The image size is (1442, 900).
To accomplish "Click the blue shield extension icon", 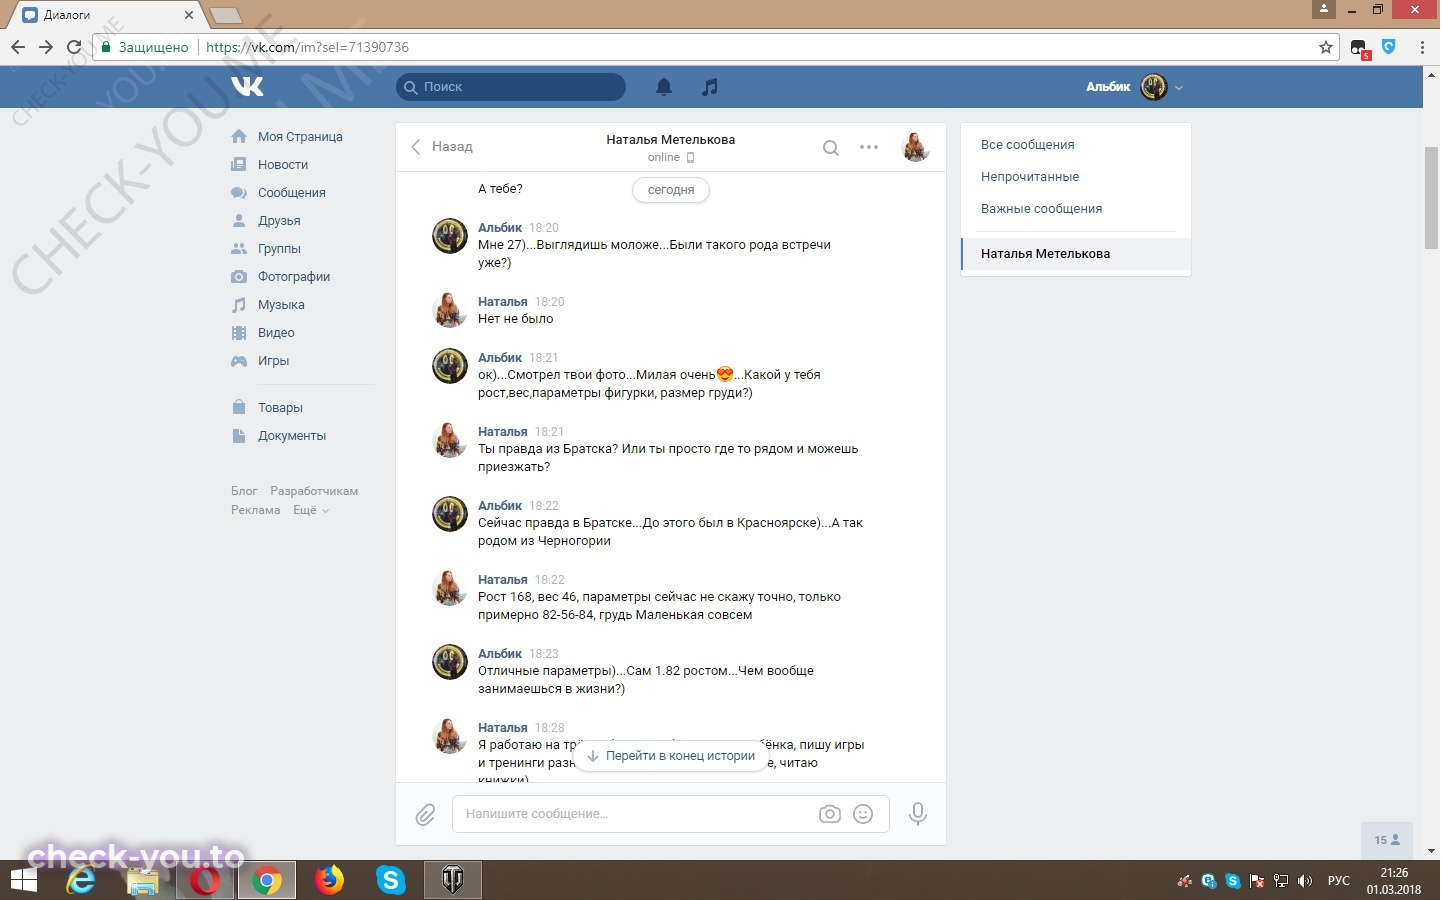I will pos(1389,46).
